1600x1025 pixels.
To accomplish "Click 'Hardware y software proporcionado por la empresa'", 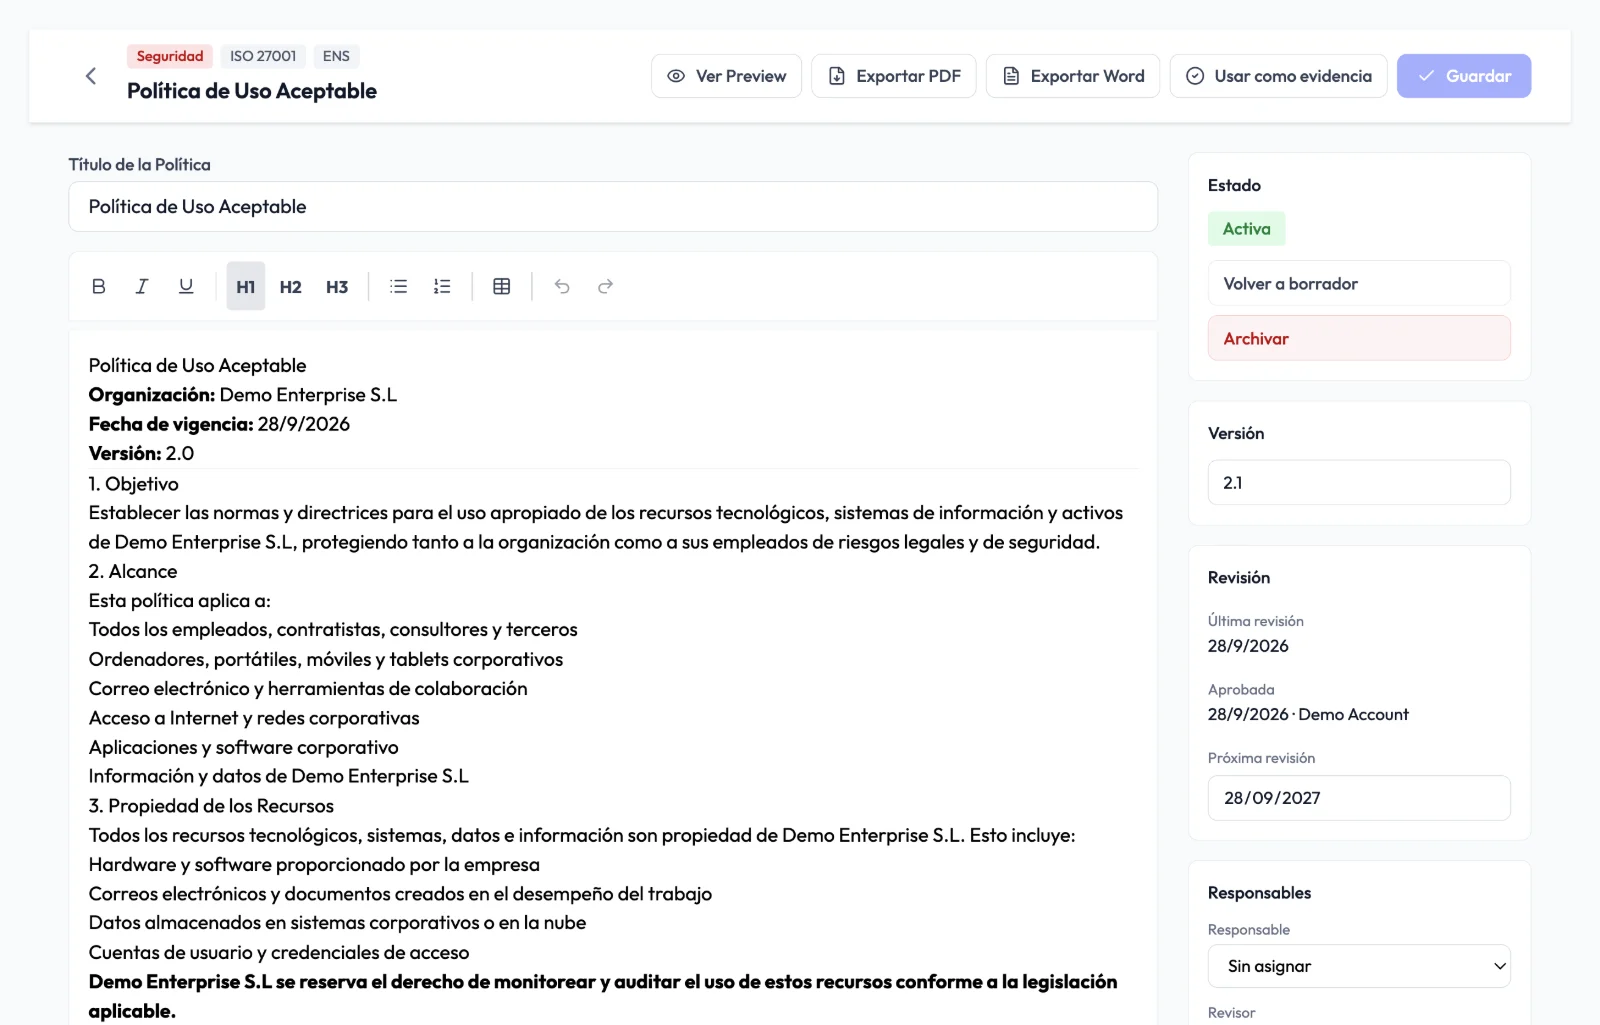I will [314, 865].
